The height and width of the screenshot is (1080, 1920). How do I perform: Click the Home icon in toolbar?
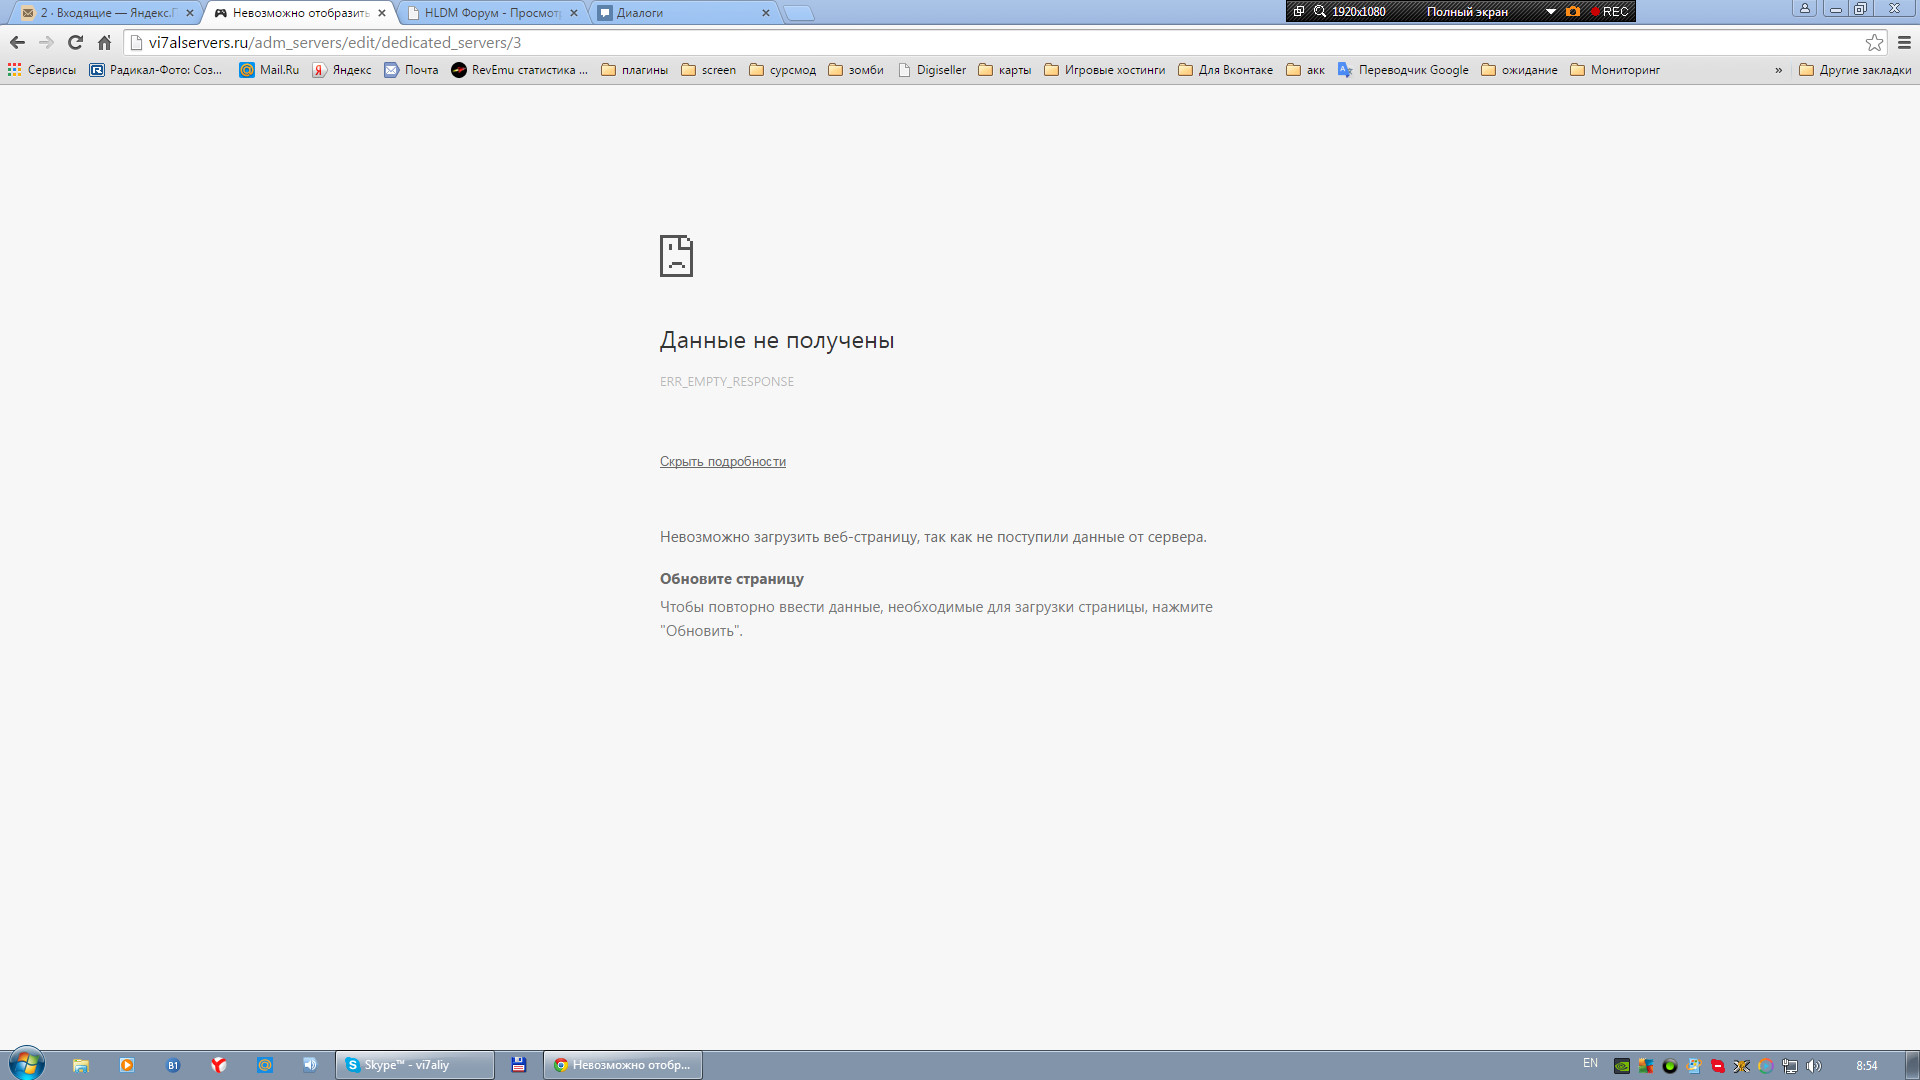(104, 42)
